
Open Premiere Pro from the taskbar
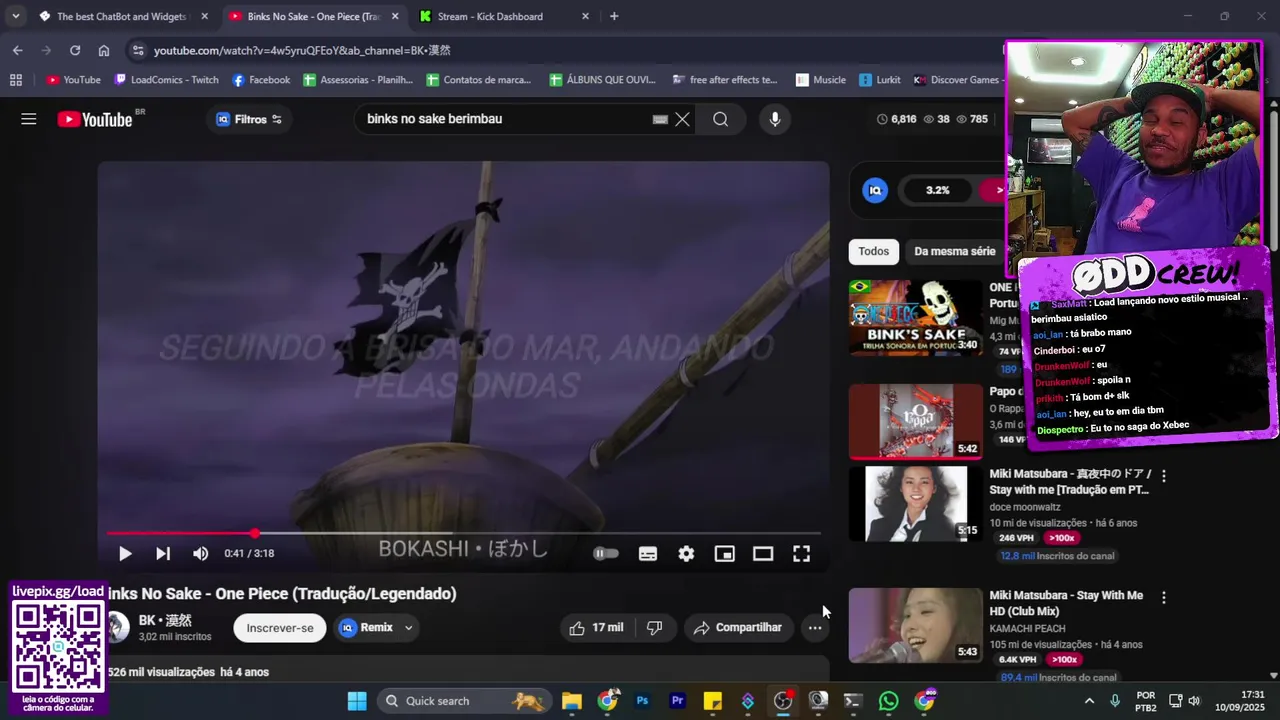pos(678,701)
